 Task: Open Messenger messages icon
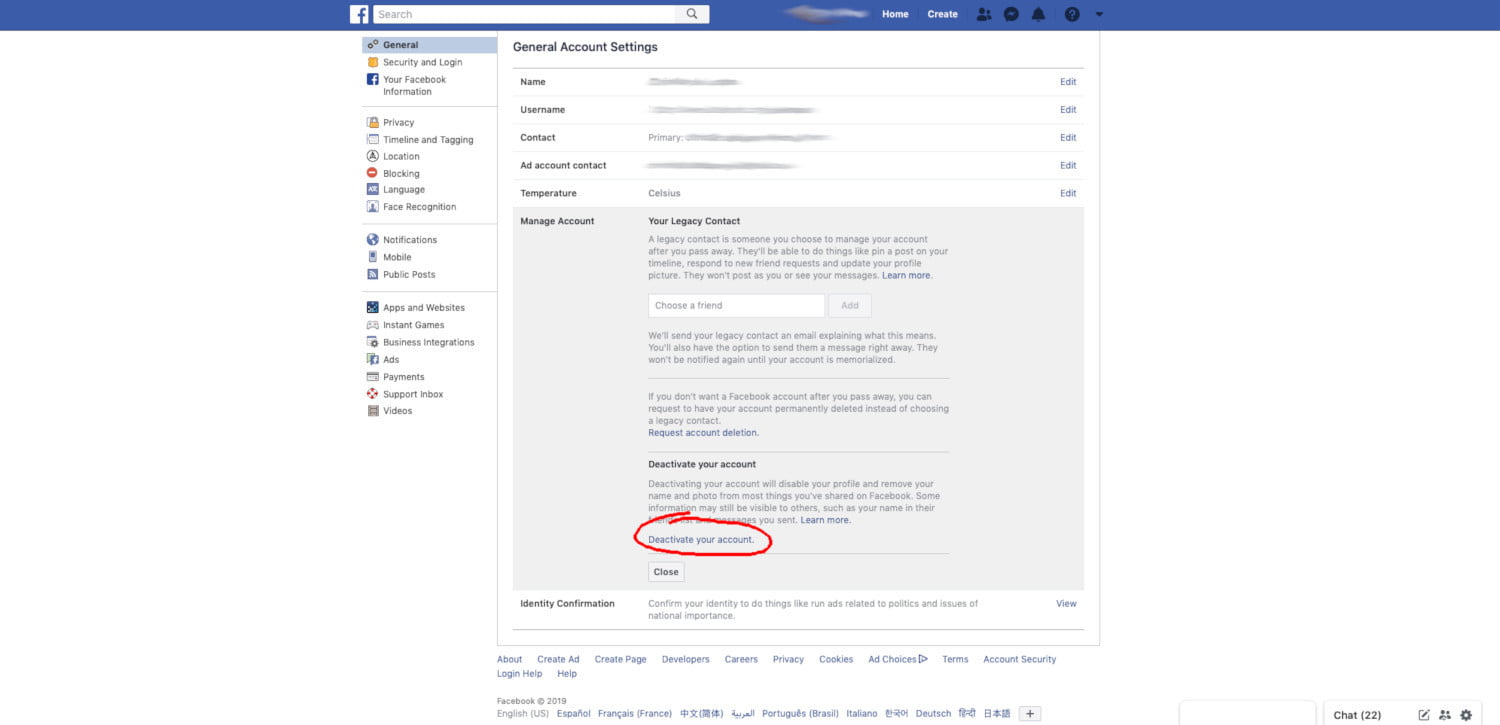point(1011,14)
